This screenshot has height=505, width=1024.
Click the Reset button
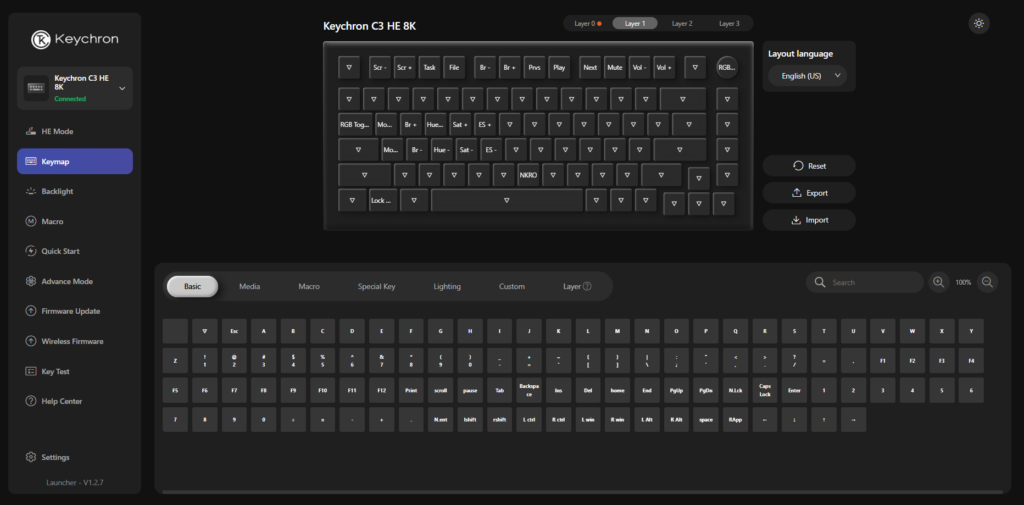click(809, 166)
